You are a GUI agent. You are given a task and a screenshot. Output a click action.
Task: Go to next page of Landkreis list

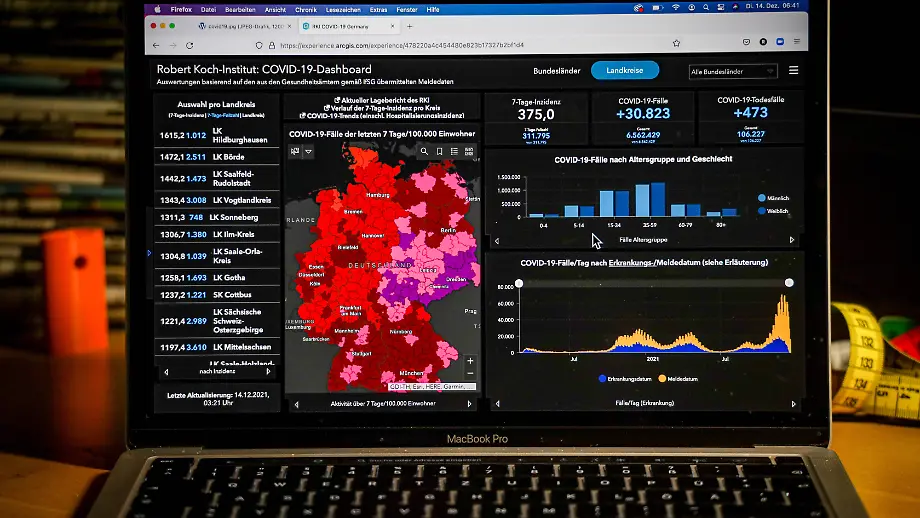[267, 371]
